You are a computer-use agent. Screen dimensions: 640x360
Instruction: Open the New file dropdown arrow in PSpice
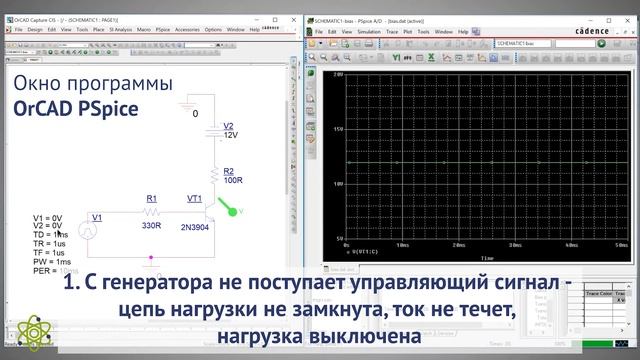pyautogui.click(x=321, y=44)
